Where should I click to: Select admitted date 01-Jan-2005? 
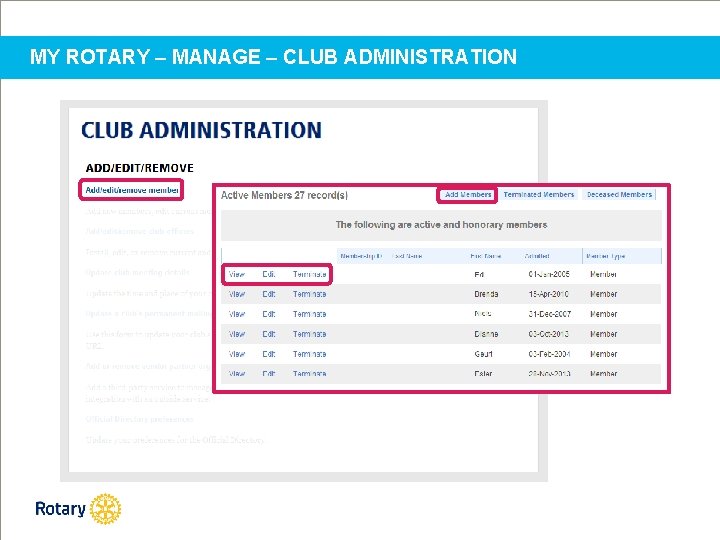pos(549,274)
